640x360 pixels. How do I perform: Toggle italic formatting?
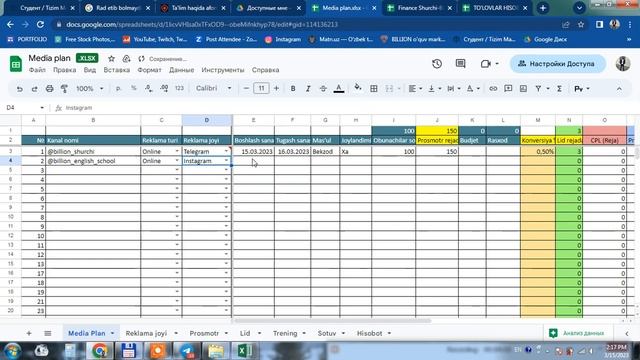[x=308, y=89]
